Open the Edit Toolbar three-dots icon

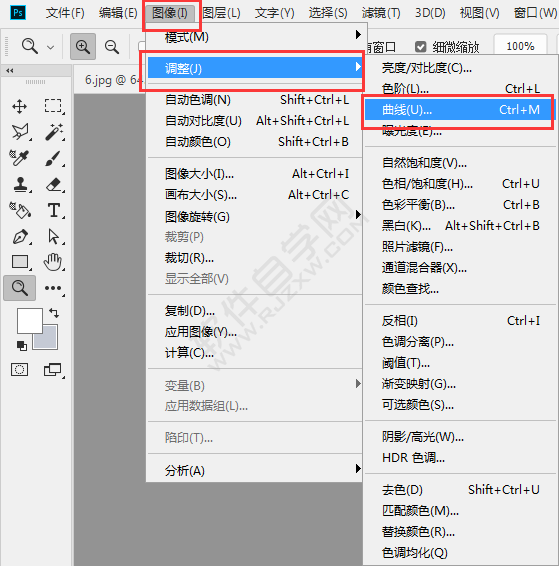point(53,288)
